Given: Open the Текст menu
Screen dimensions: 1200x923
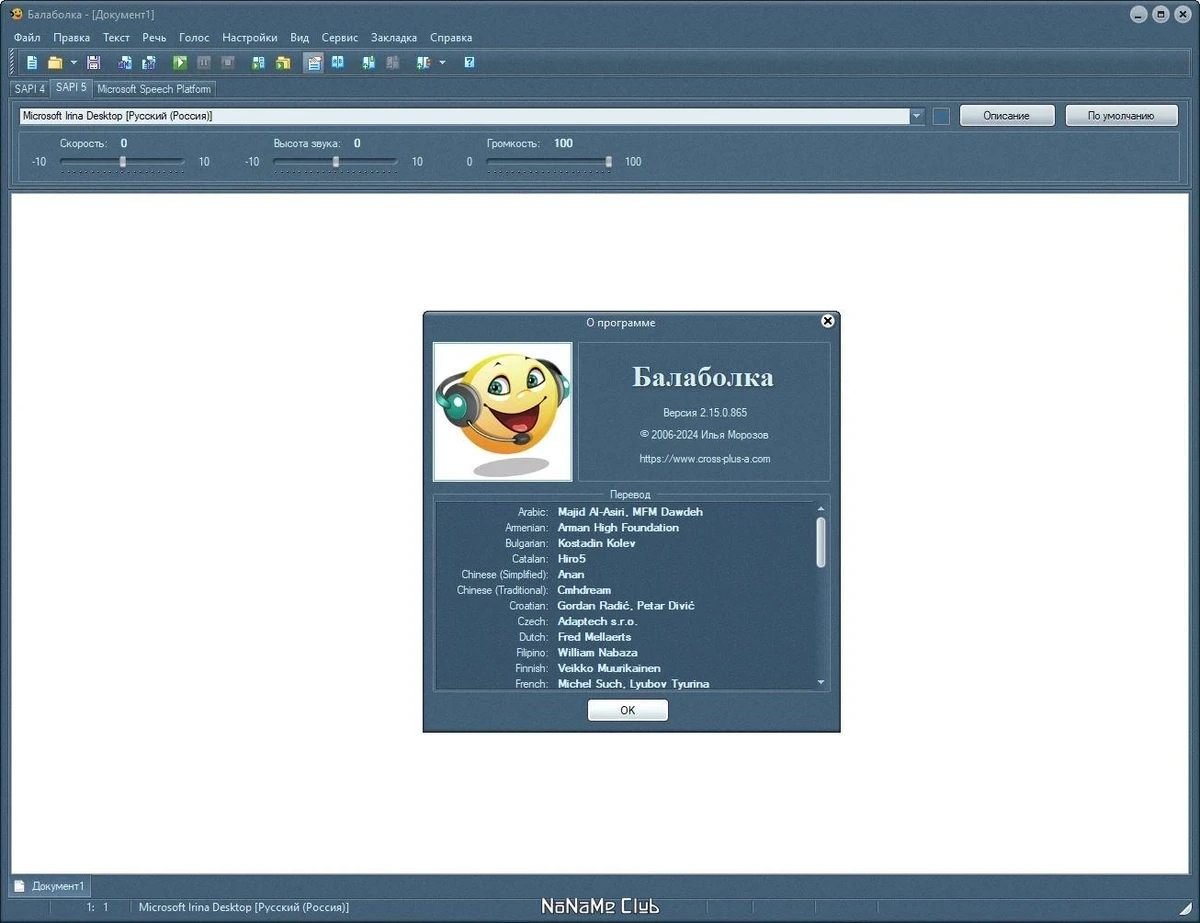Looking at the screenshot, I should (x=117, y=37).
